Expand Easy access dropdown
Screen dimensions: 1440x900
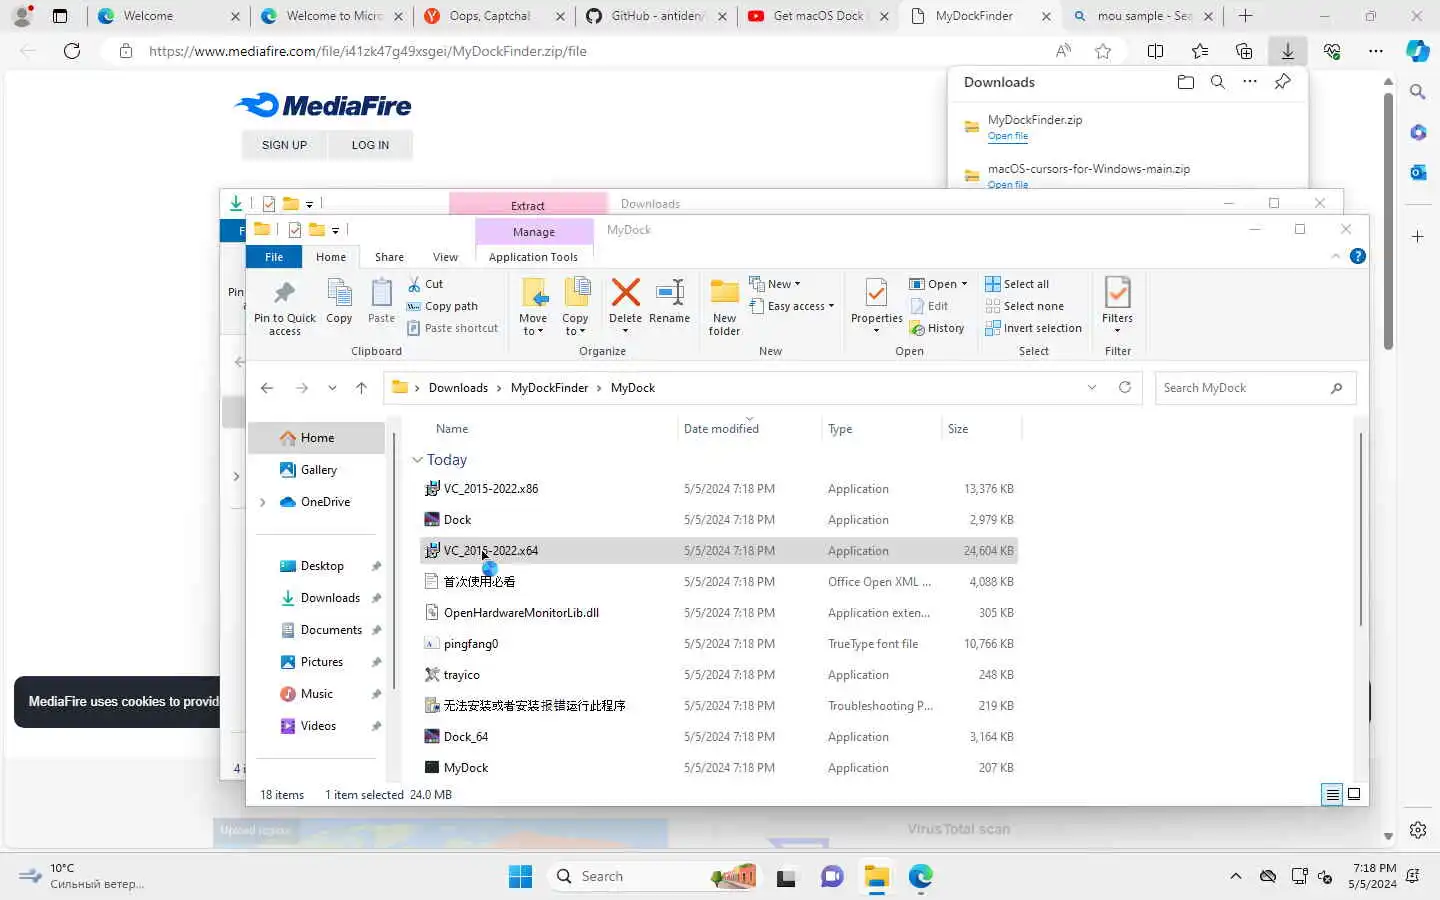tap(791, 306)
